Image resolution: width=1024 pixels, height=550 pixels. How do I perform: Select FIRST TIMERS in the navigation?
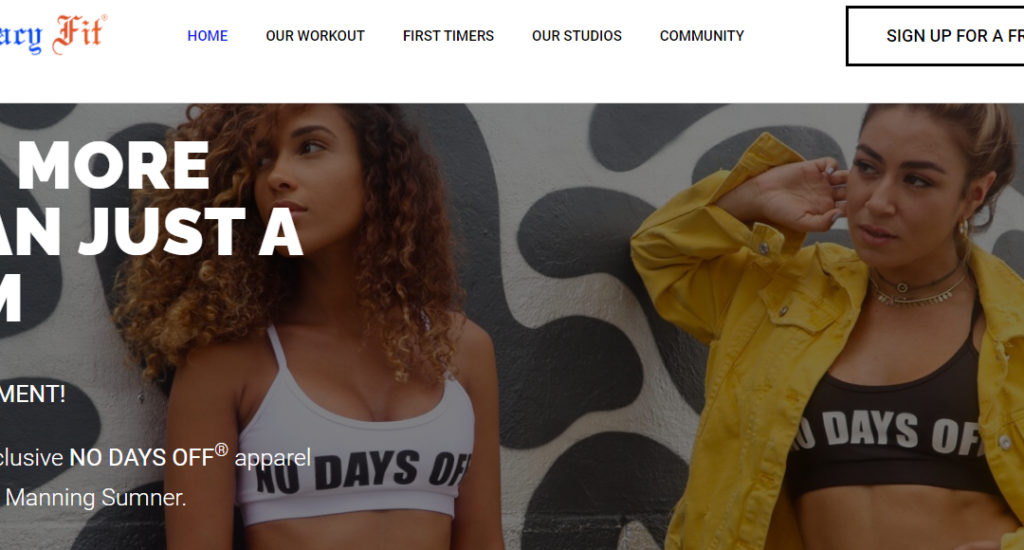point(448,36)
